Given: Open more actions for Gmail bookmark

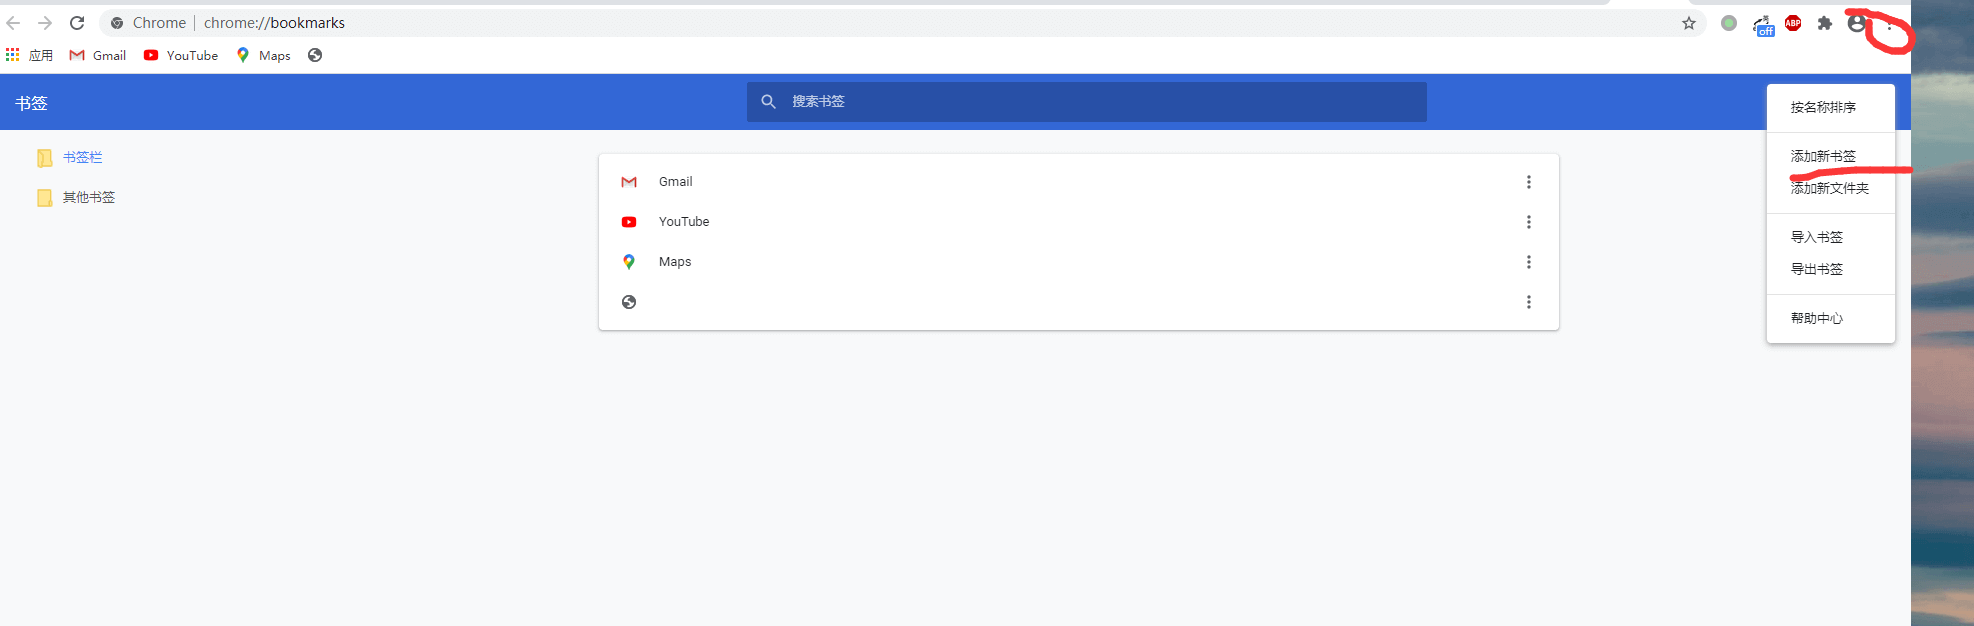Looking at the screenshot, I should tap(1528, 182).
